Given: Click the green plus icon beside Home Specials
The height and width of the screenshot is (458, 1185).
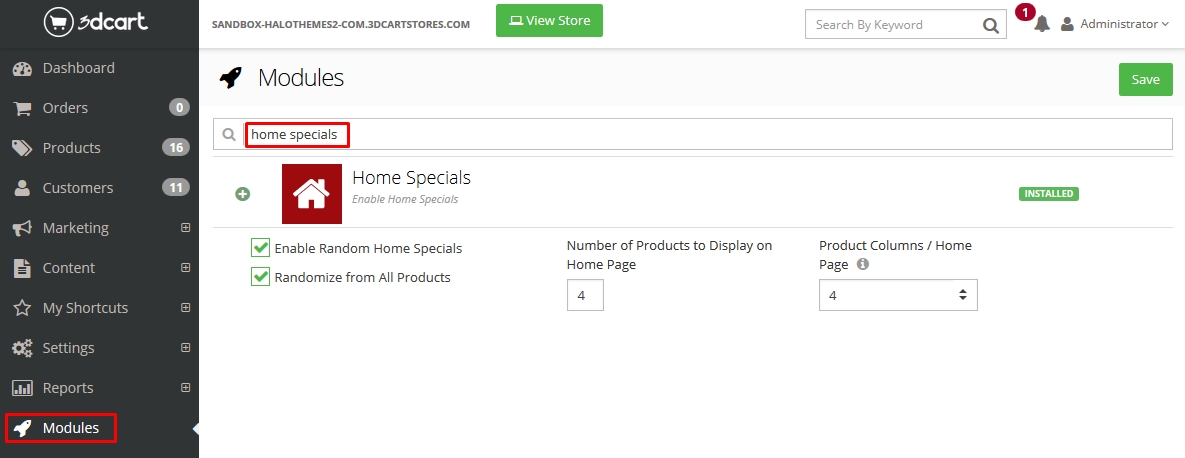Looking at the screenshot, I should pyautogui.click(x=242, y=194).
